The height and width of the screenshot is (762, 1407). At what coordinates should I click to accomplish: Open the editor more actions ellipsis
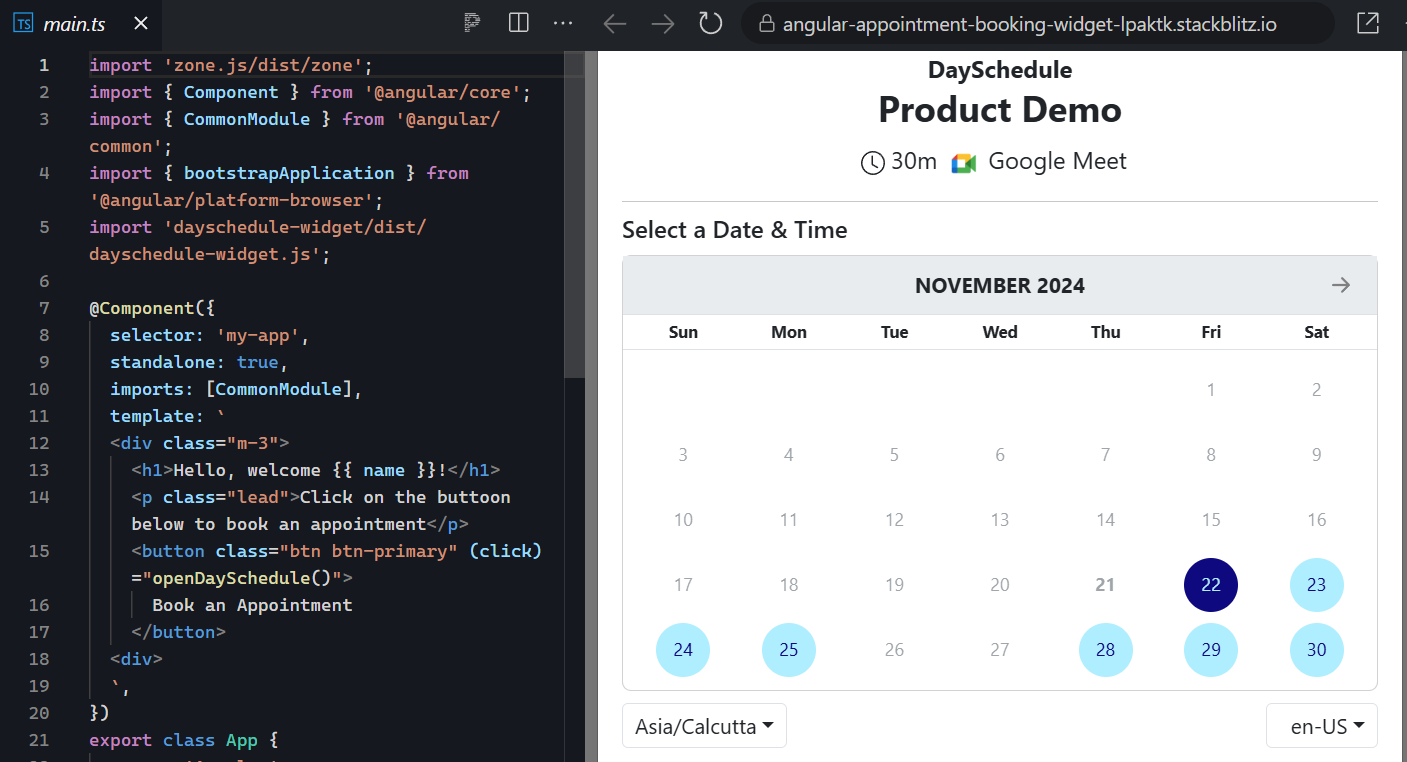(x=563, y=22)
